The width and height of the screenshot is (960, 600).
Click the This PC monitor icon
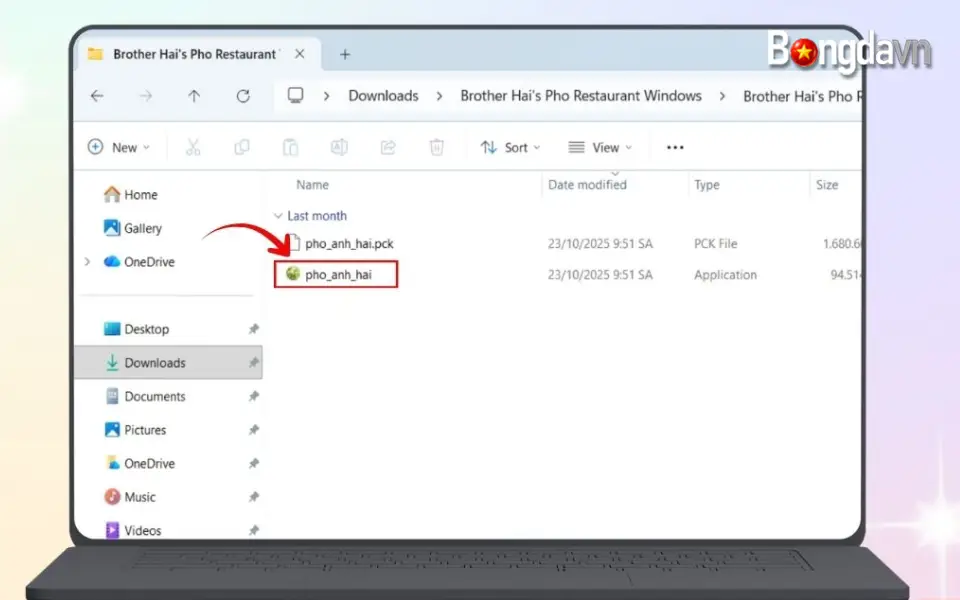point(296,96)
